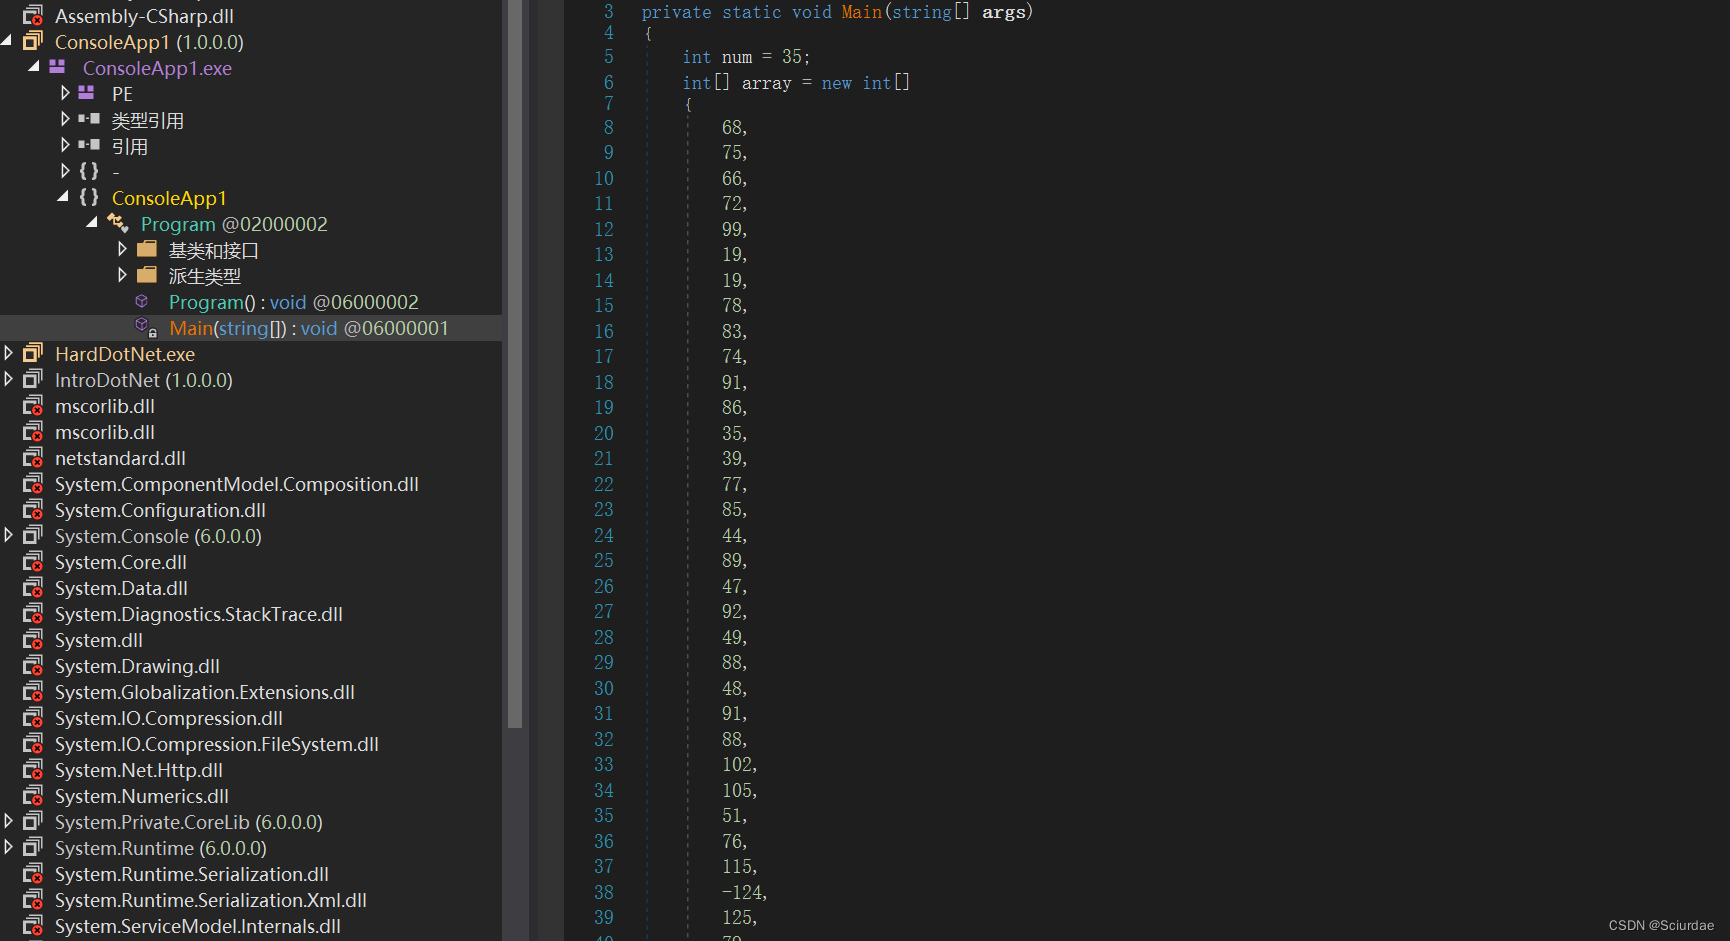This screenshot has height=941, width=1730.
Task: Click the System.Data.dll icon
Action: [x=33, y=587]
